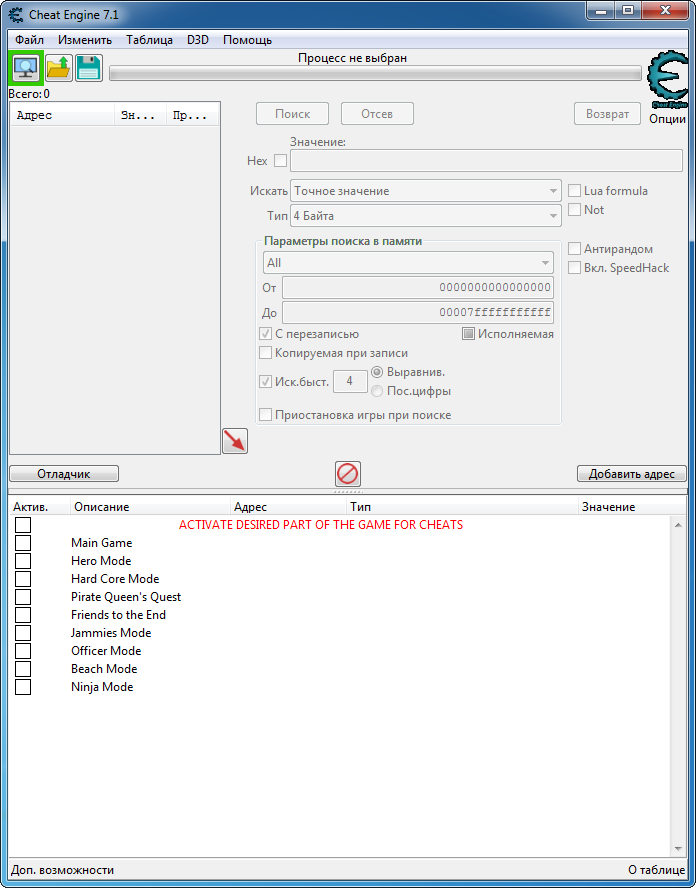Toggle Исполняемая checkbox
The height and width of the screenshot is (888, 696).
tap(468, 334)
